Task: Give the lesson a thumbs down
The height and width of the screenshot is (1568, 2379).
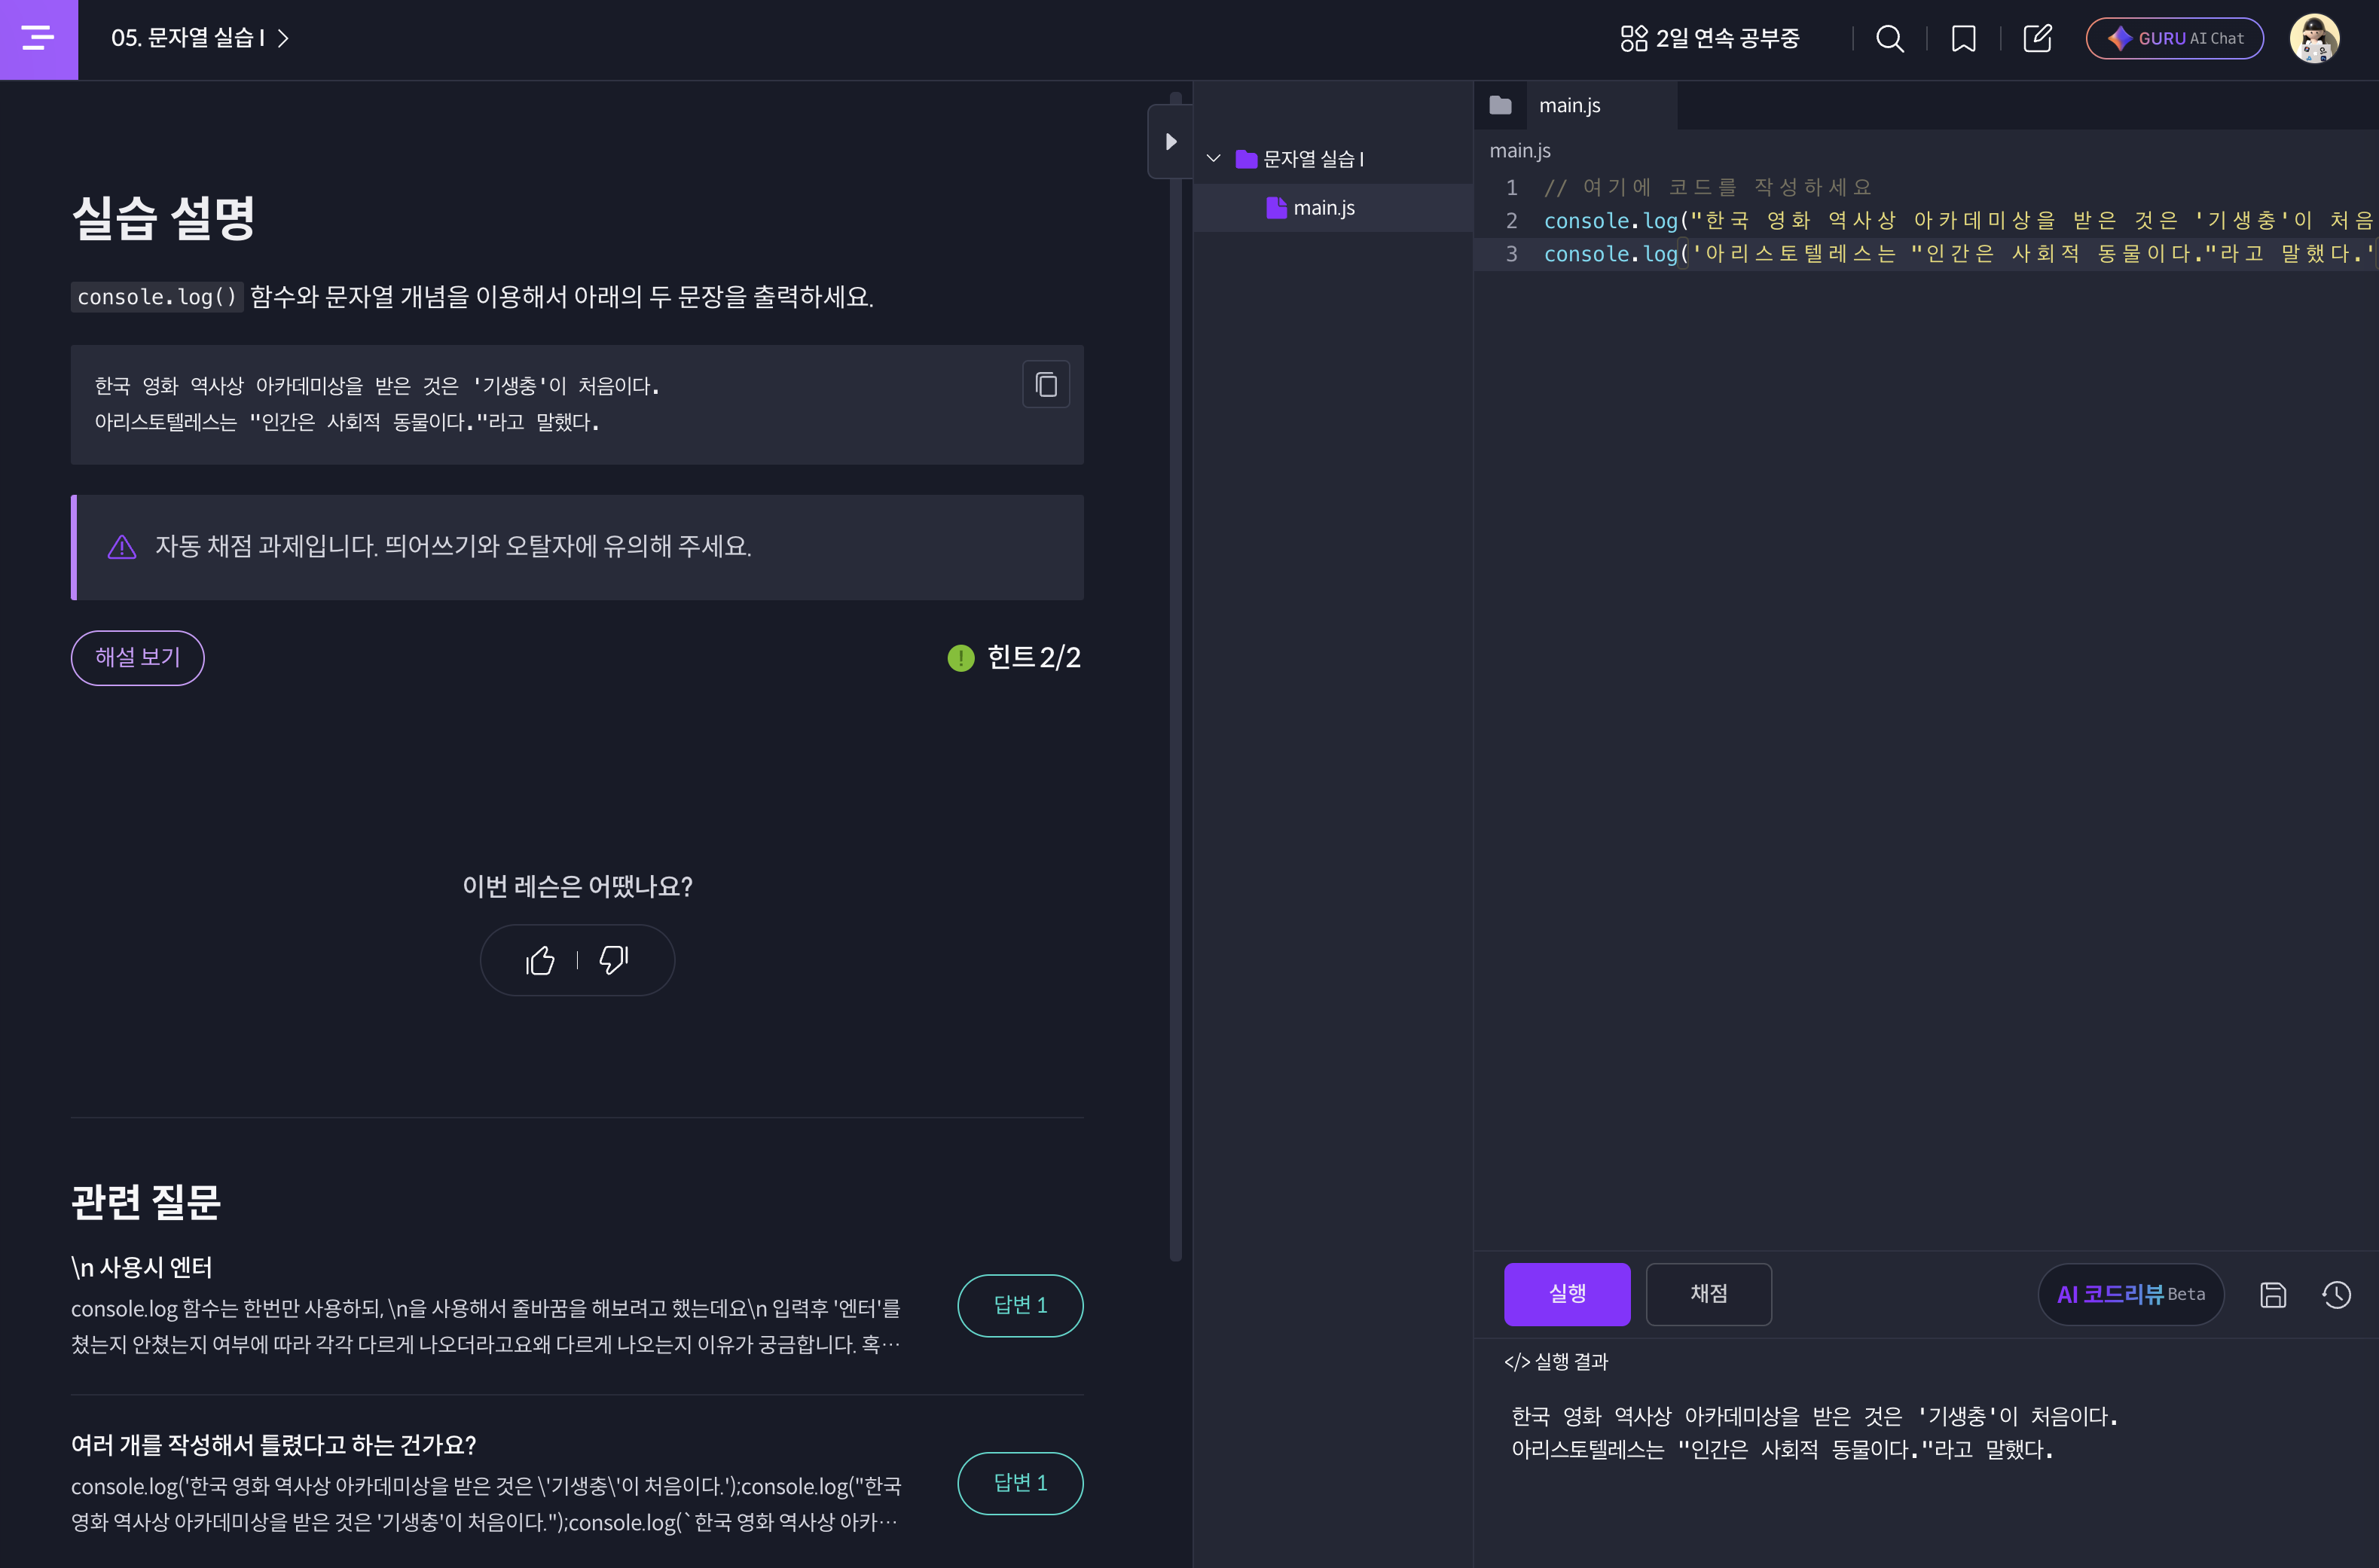Action: (x=613, y=960)
